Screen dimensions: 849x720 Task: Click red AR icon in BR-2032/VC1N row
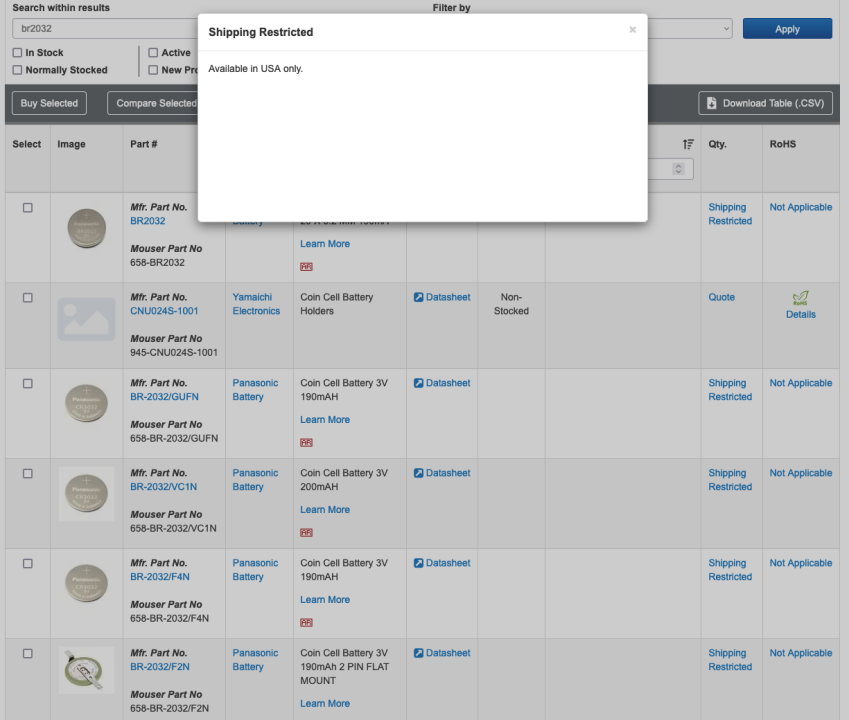click(x=306, y=533)
